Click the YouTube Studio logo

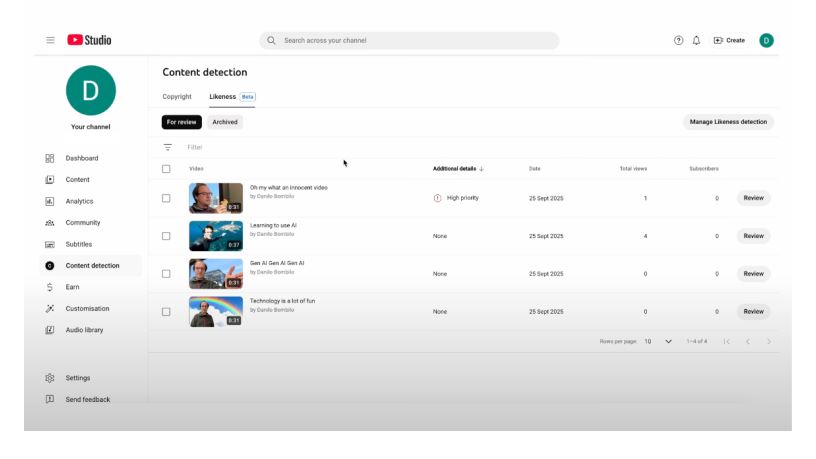pos(89,40)
